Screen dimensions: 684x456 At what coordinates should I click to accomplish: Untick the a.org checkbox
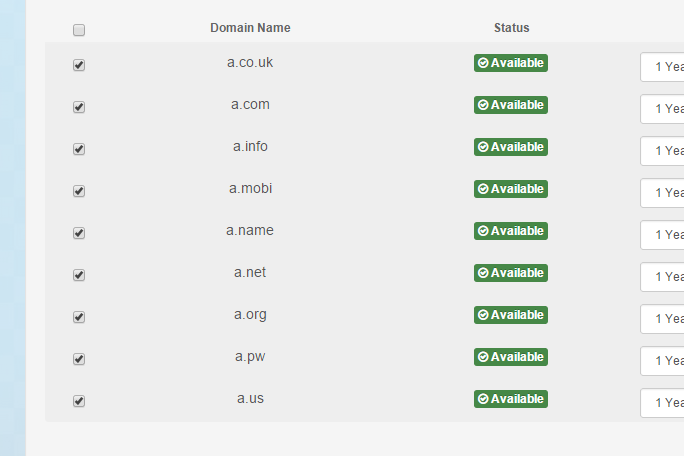(x=79, y=317)
